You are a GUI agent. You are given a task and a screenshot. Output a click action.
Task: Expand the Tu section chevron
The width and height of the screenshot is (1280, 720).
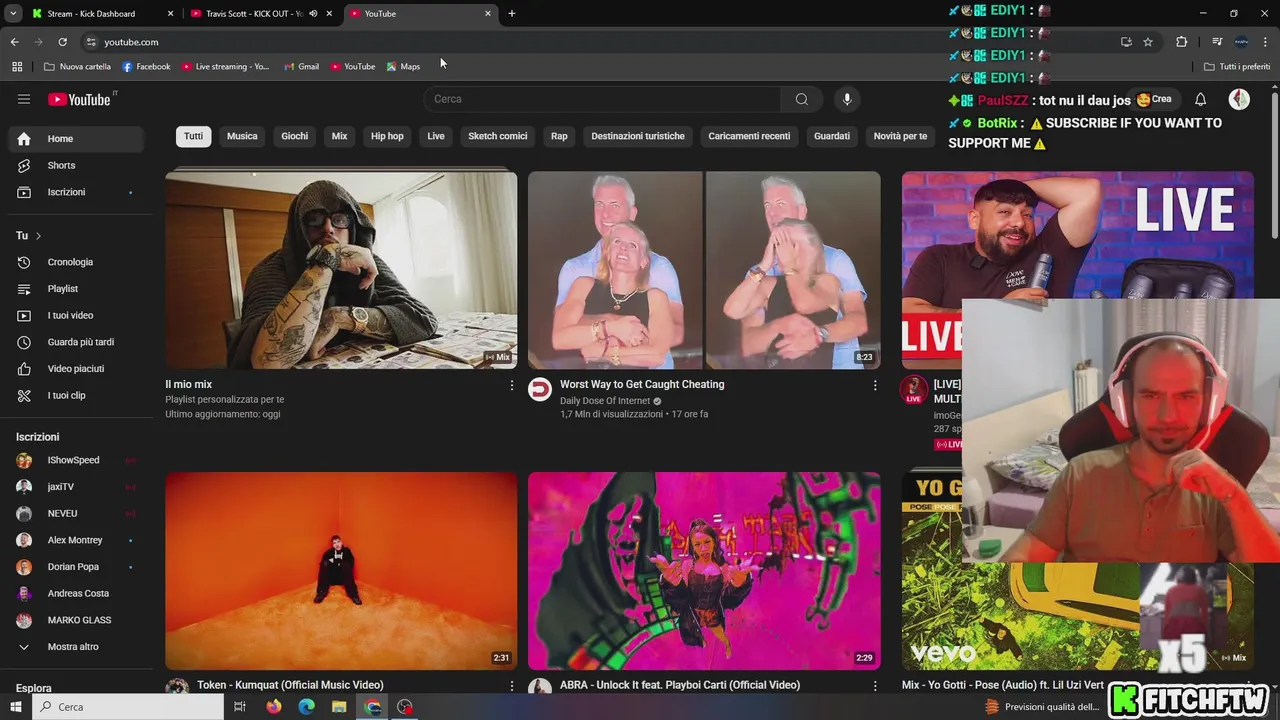click(38, 236)
